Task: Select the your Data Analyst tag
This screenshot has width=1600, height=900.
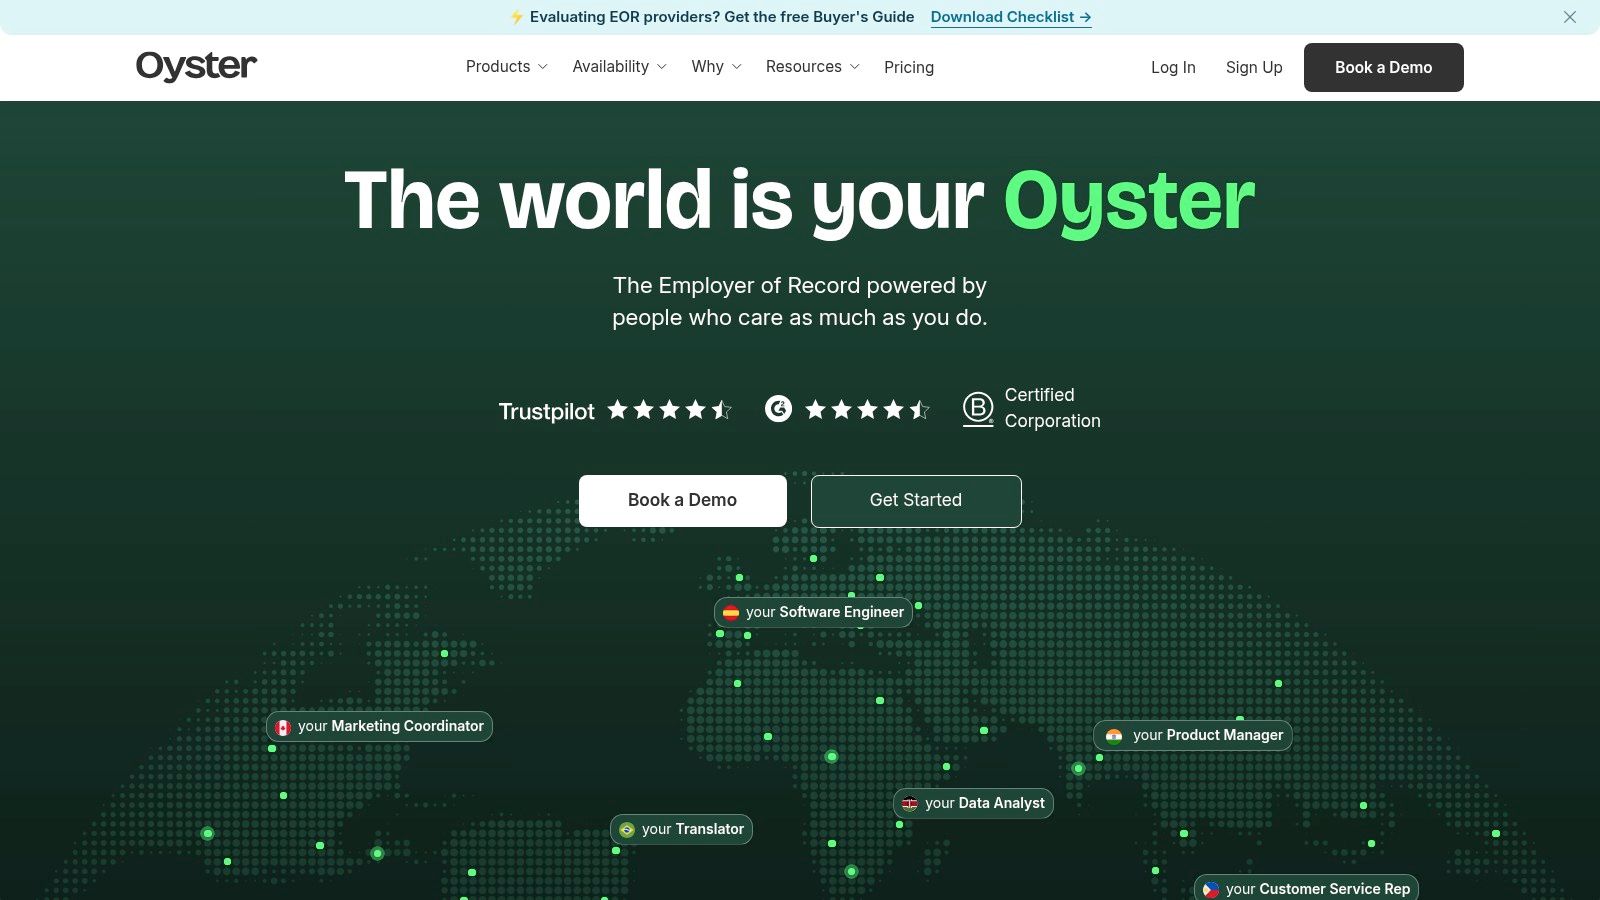Action: (973, 803)
